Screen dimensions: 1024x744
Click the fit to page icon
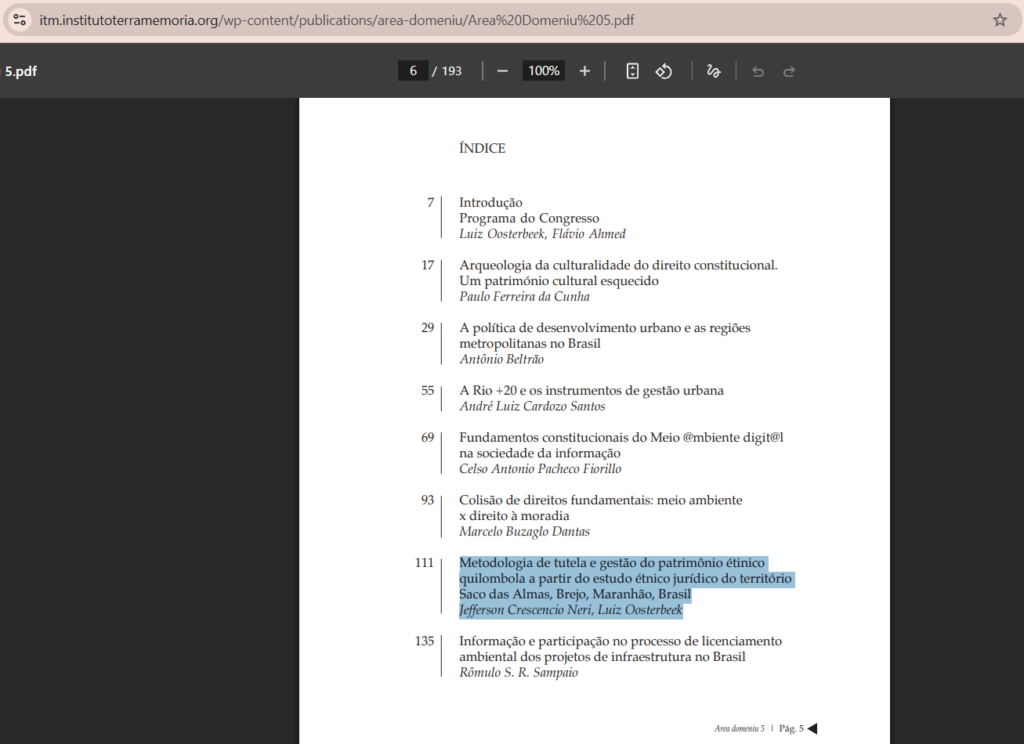[x=632, y=71]
